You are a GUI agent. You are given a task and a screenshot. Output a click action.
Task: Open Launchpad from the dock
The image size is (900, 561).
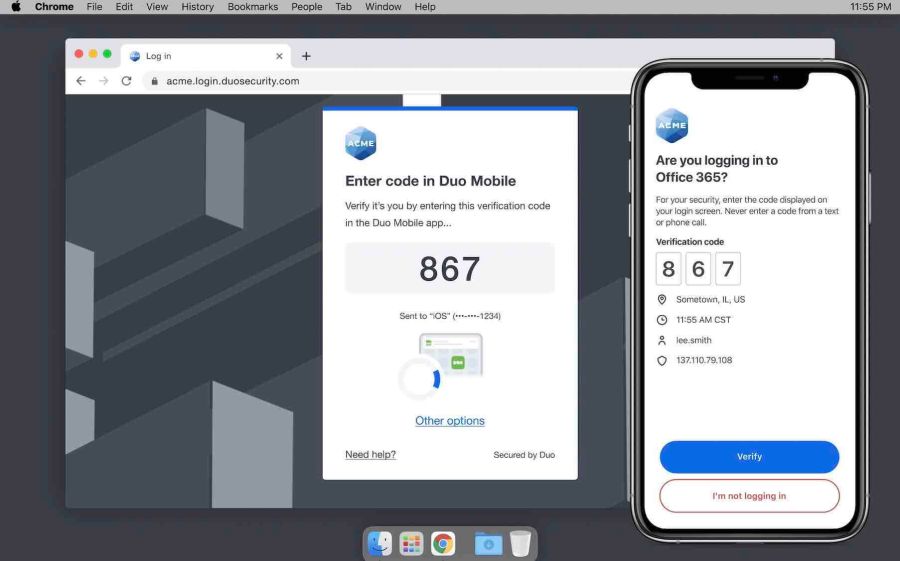click(x=411, y=543)
